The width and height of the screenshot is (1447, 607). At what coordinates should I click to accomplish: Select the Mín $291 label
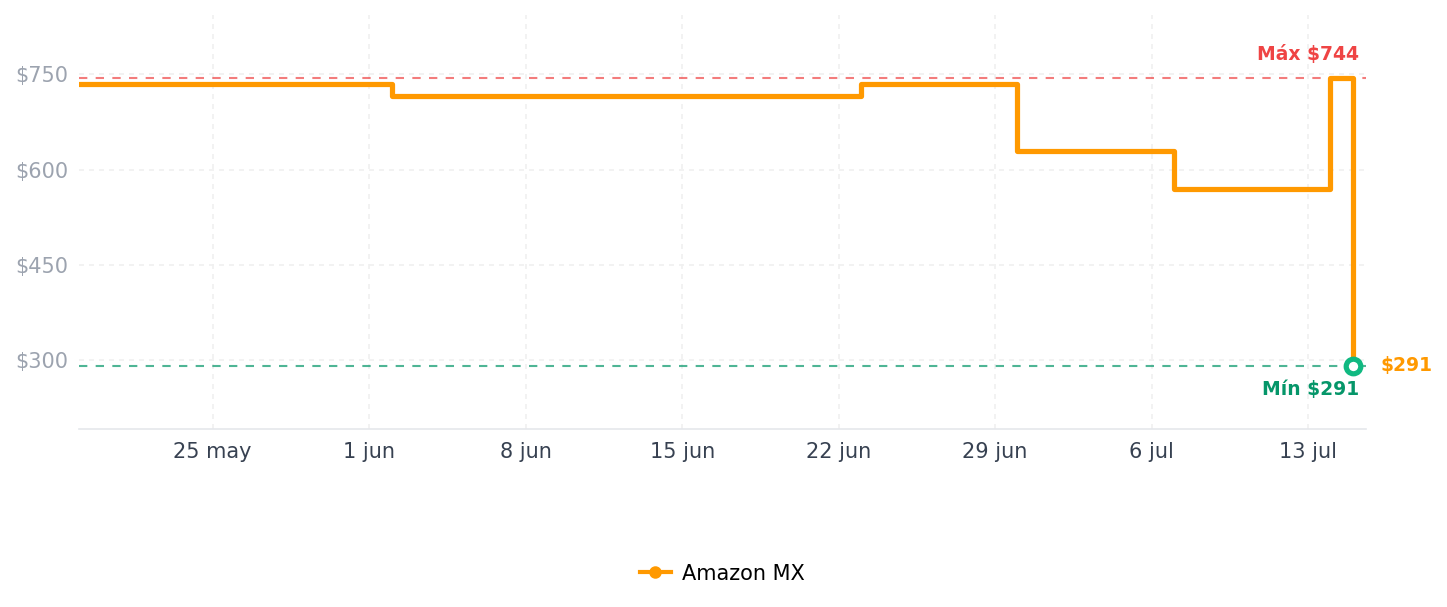click(x=1310, y=389)
